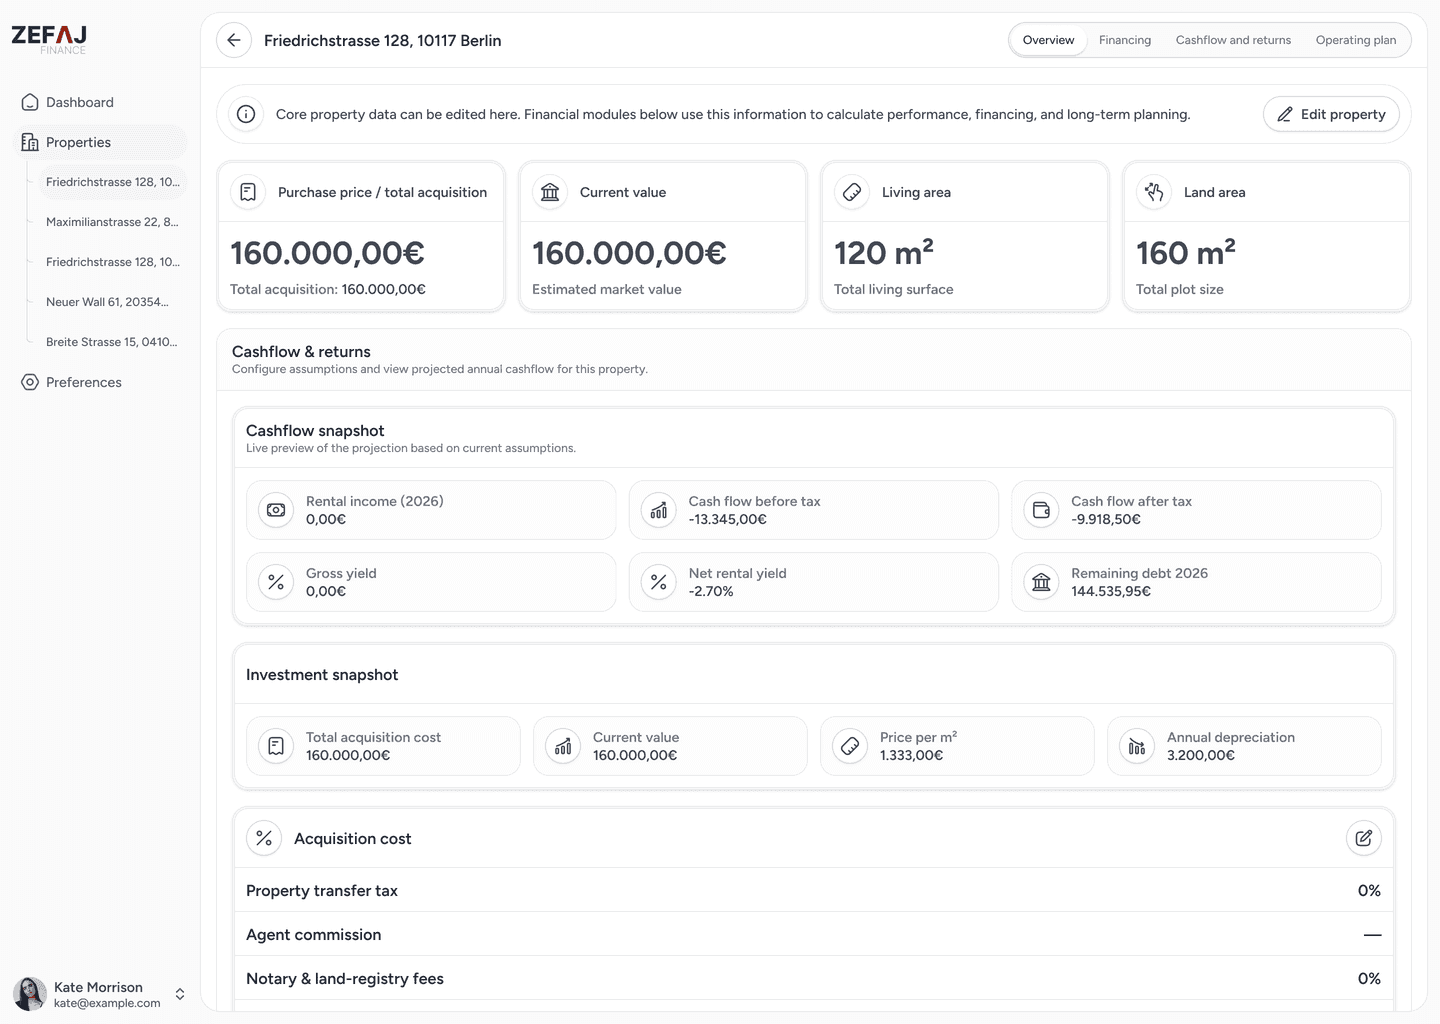Click the -13.345,00€ cash flow value
This screenshot has width=1440, height=1024.
click(x=727, y=519)
